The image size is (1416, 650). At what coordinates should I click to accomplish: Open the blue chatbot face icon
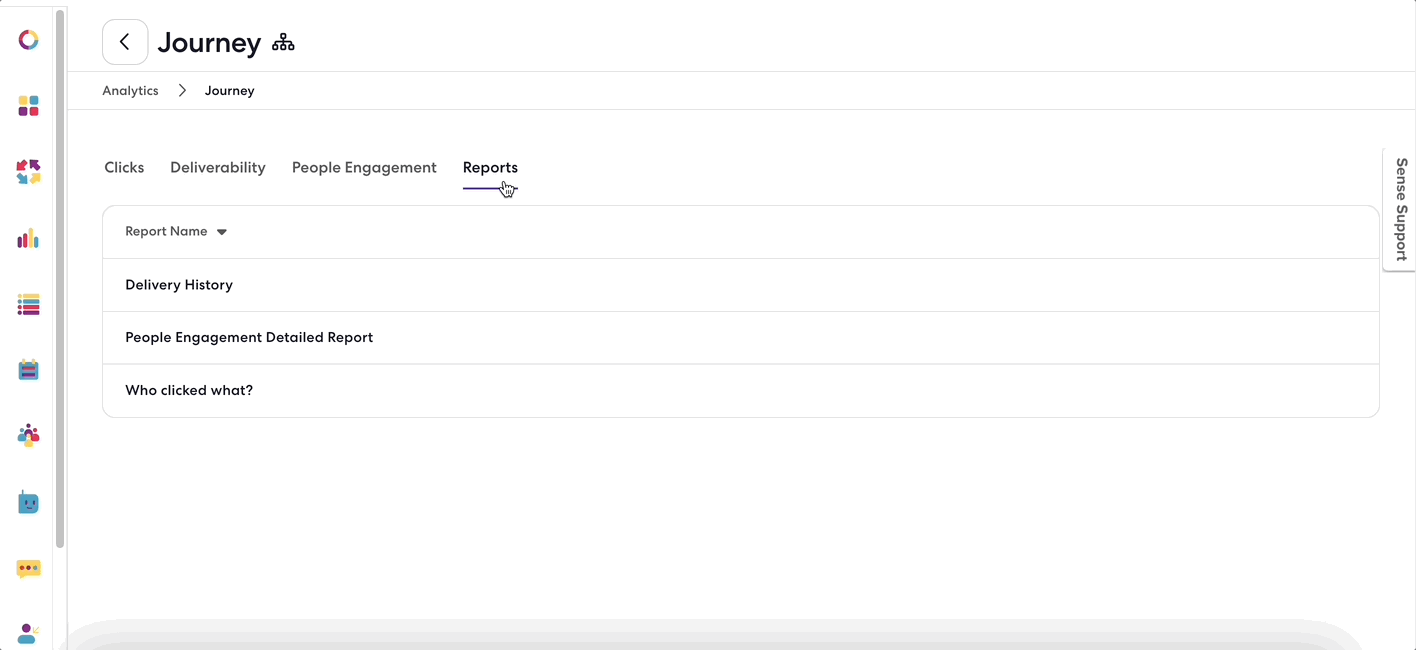28,502
